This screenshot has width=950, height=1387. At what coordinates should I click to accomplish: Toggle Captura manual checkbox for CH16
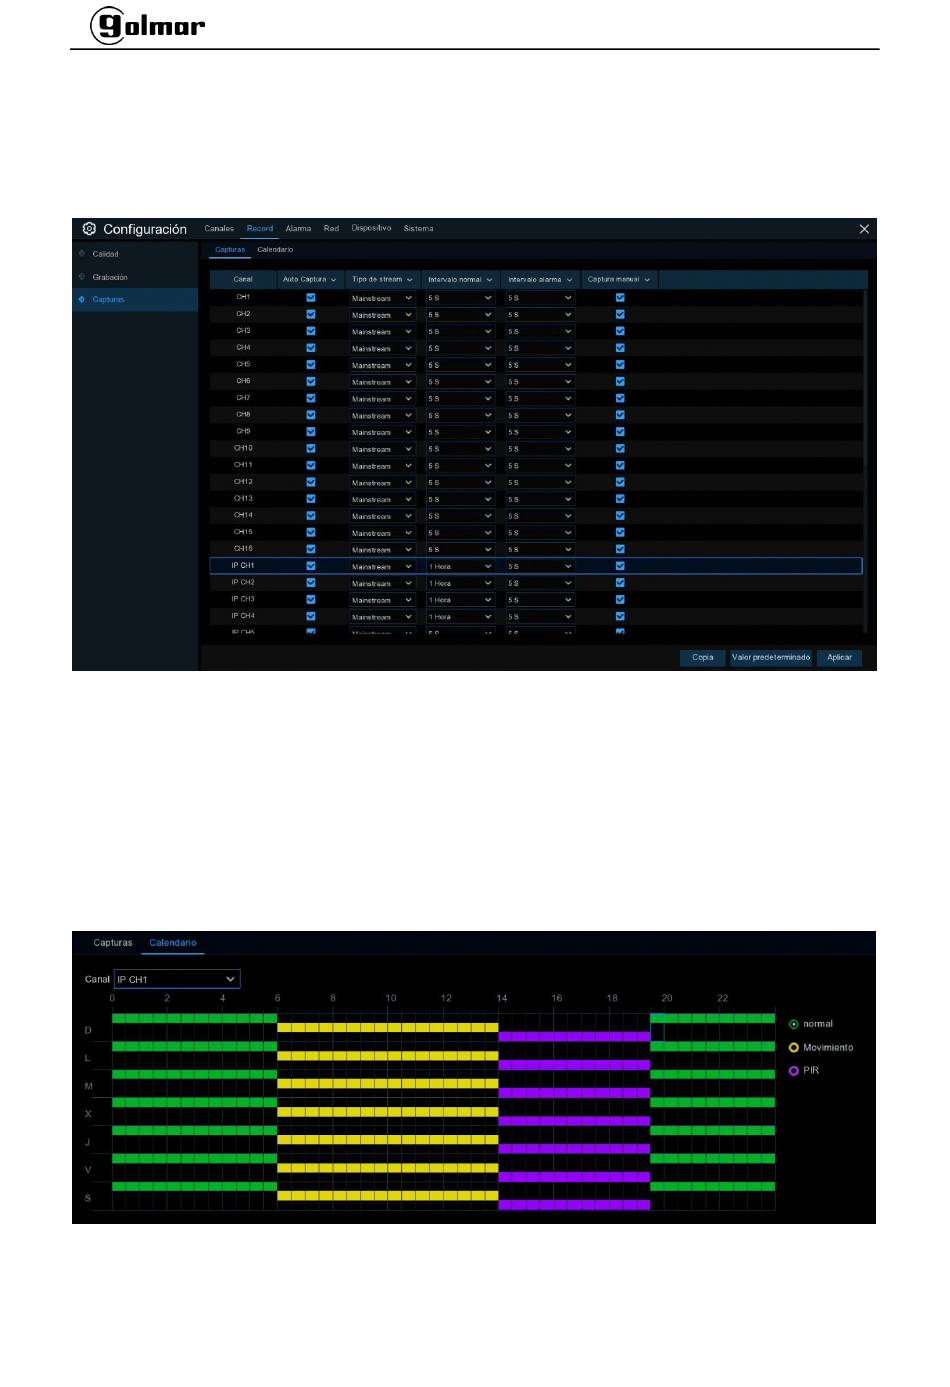pyautogui.click(x=620, y=549)
